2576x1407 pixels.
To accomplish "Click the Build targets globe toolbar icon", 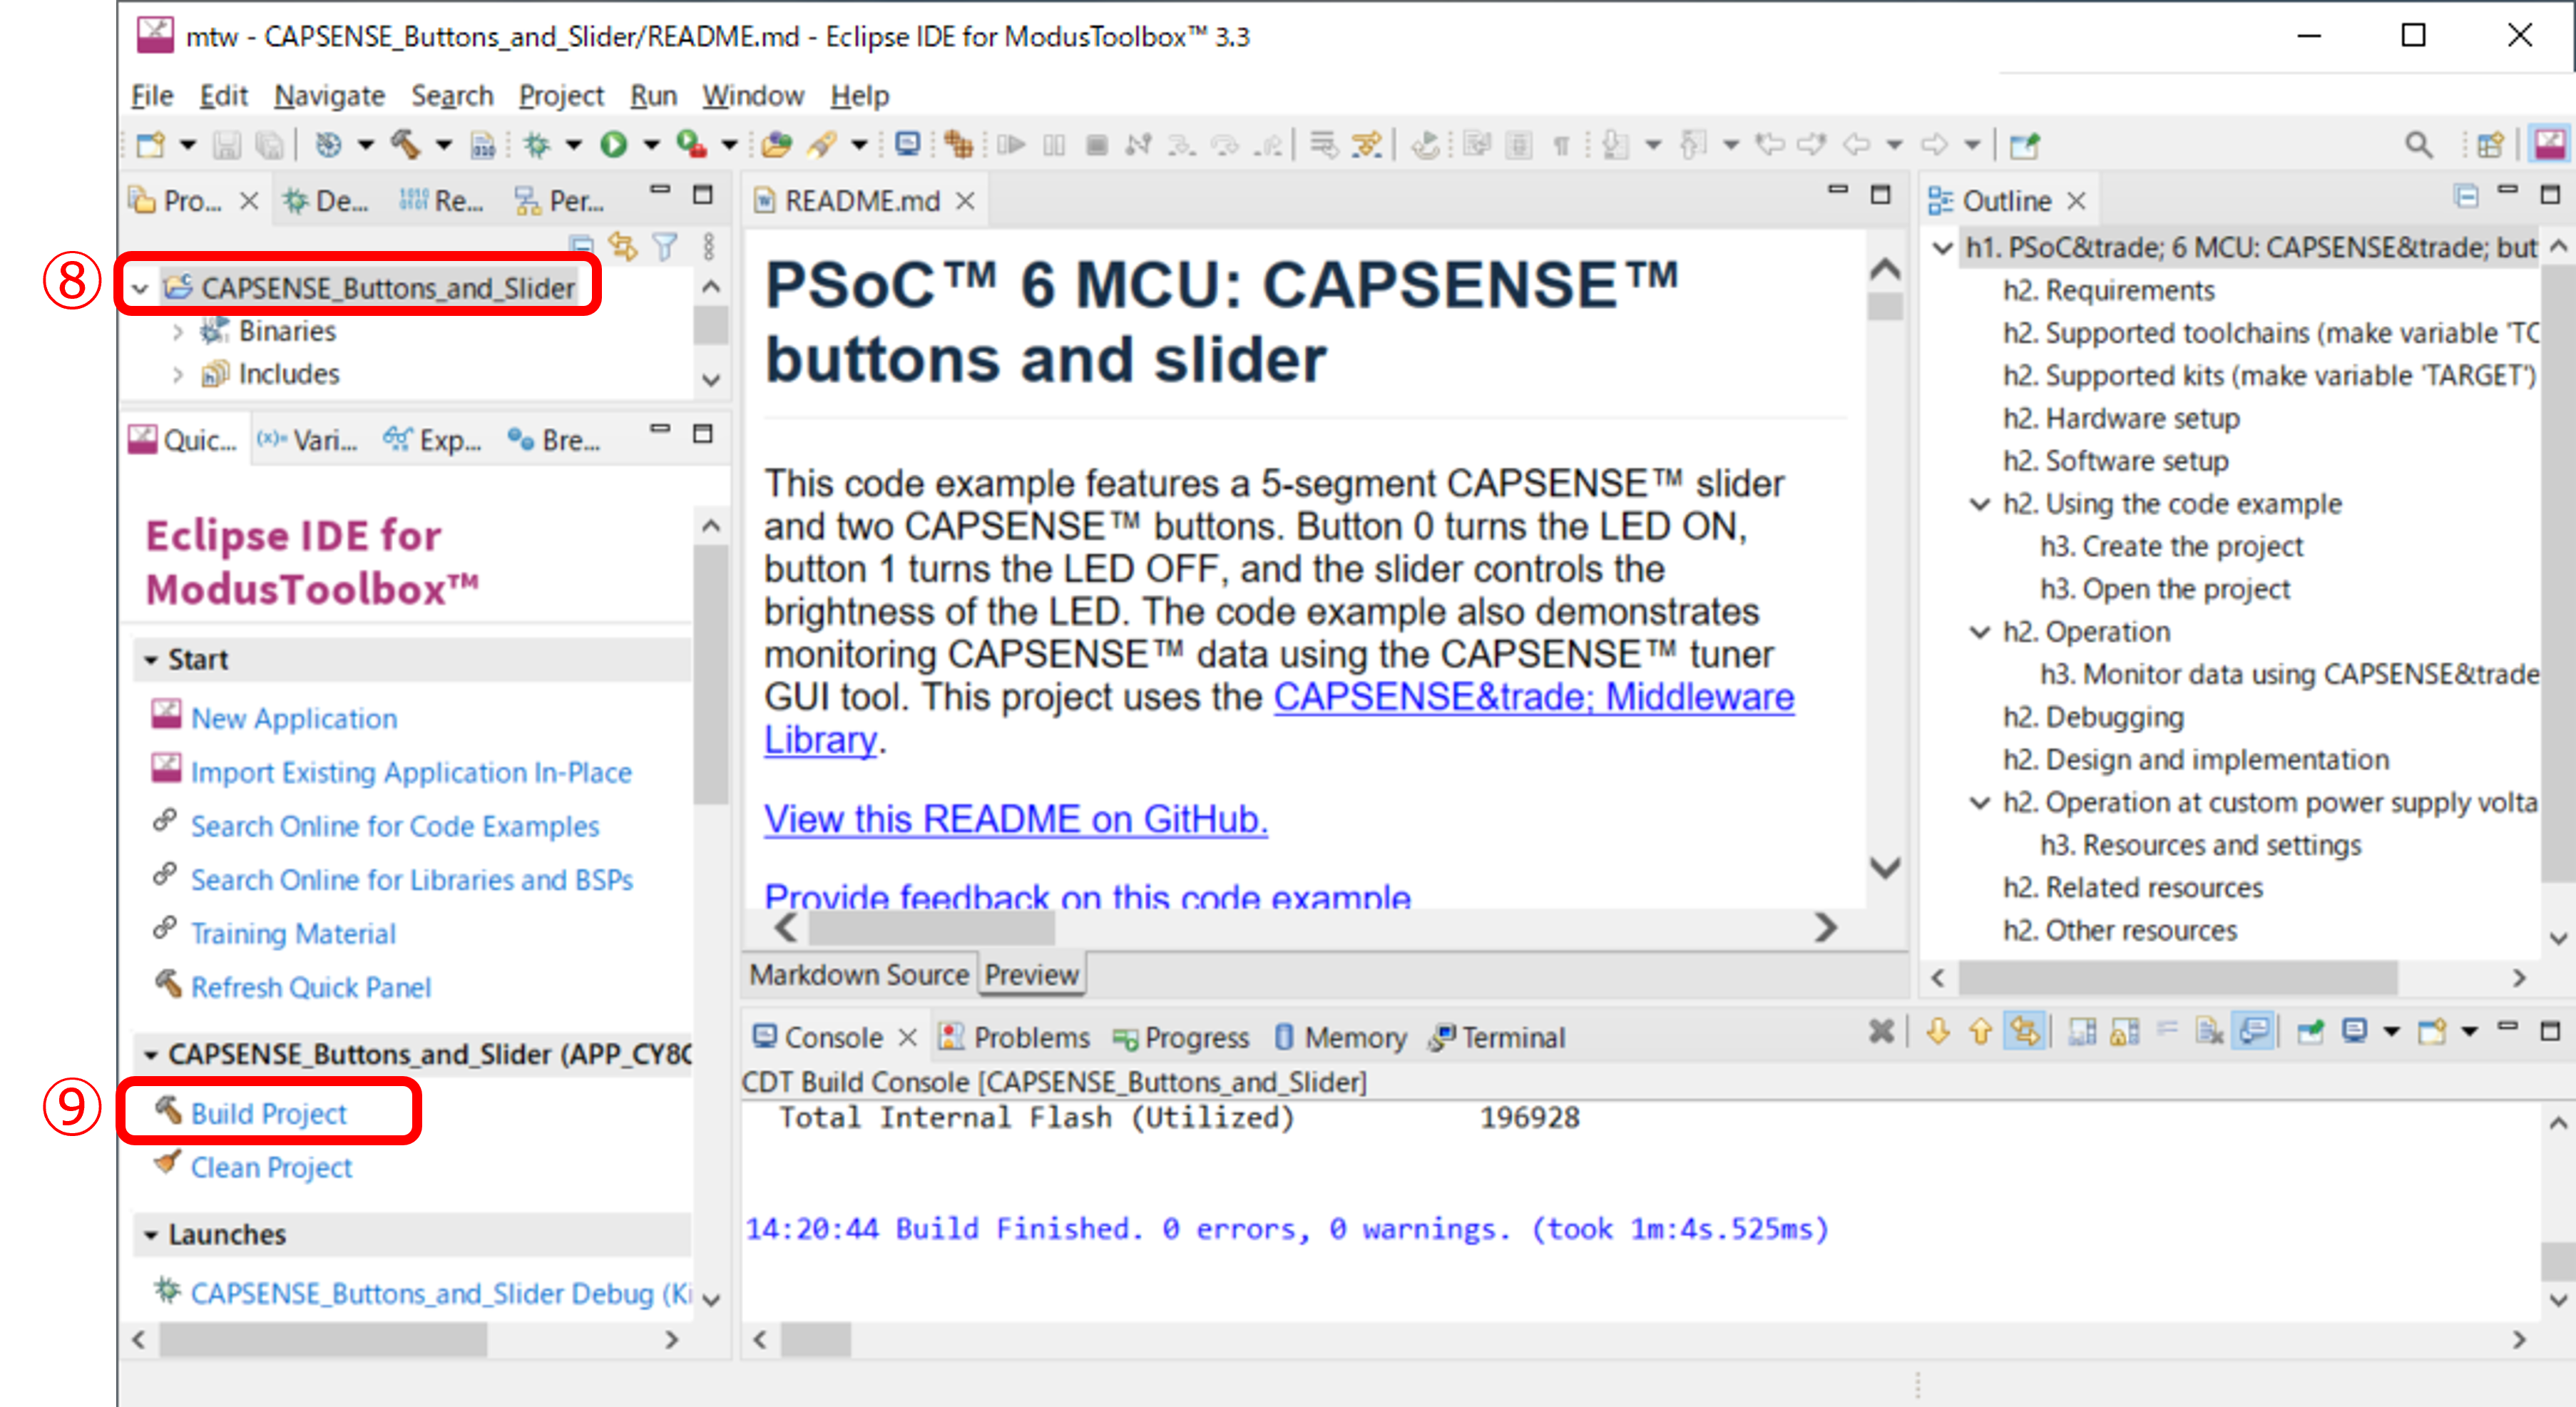I will pyautogui.click(x=328, y=145).
